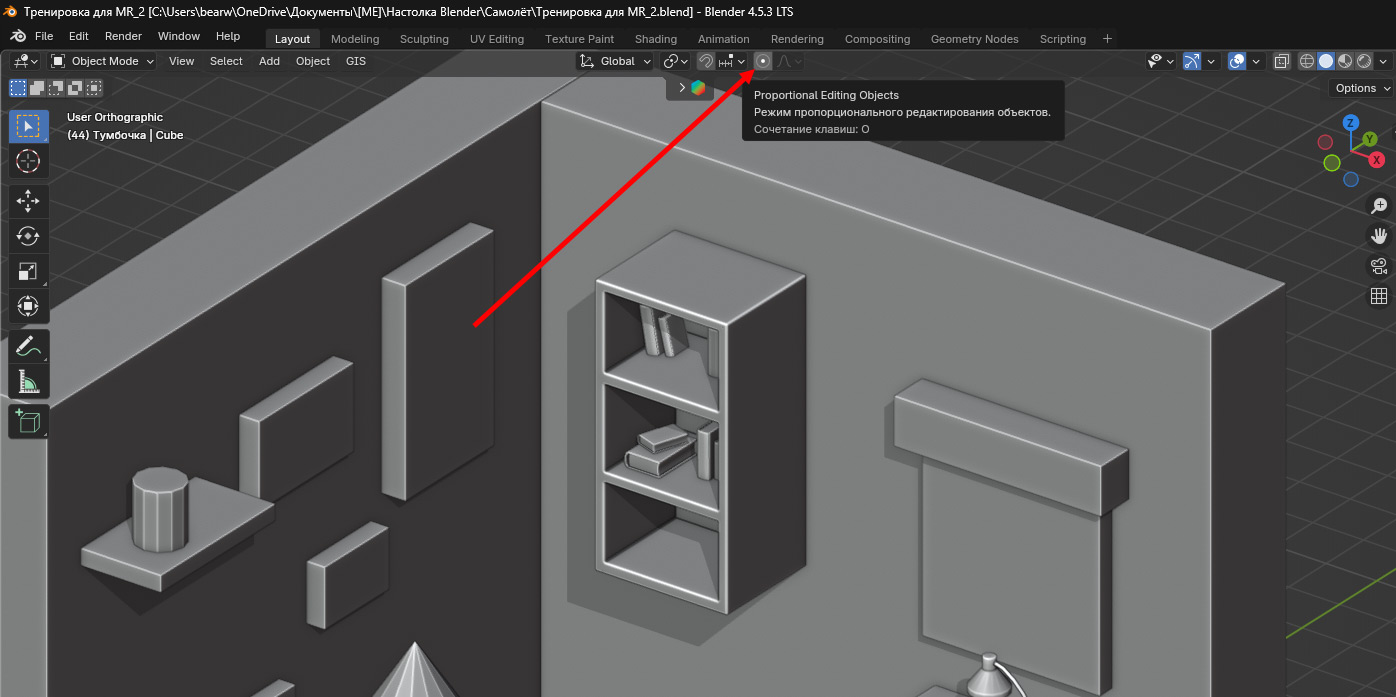Click the red X axis gizmo ball
Viewport: 1396px width, 697px height.
[x=1376, y=160]
